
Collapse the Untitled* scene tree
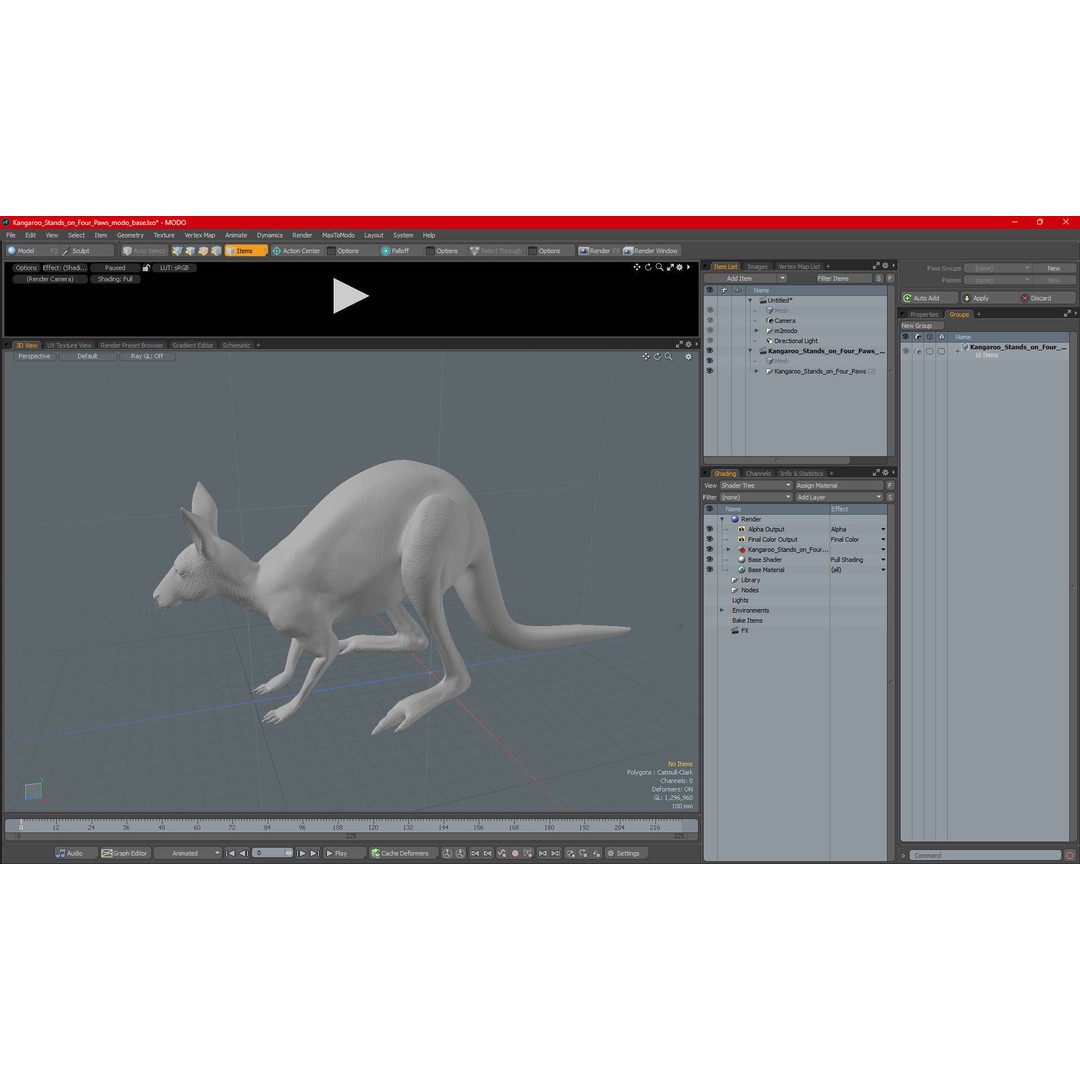tap(750, 300)
